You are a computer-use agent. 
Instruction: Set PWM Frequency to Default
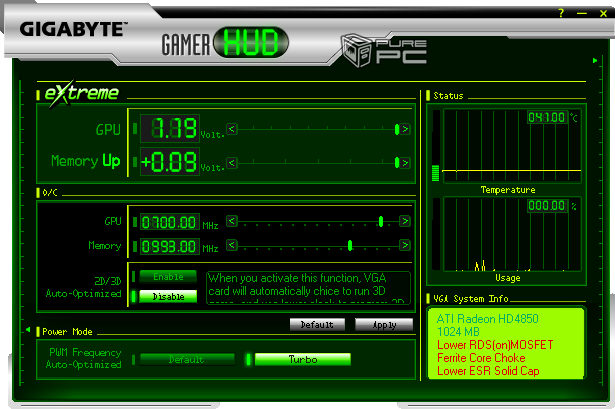click(x=187, y=359)
